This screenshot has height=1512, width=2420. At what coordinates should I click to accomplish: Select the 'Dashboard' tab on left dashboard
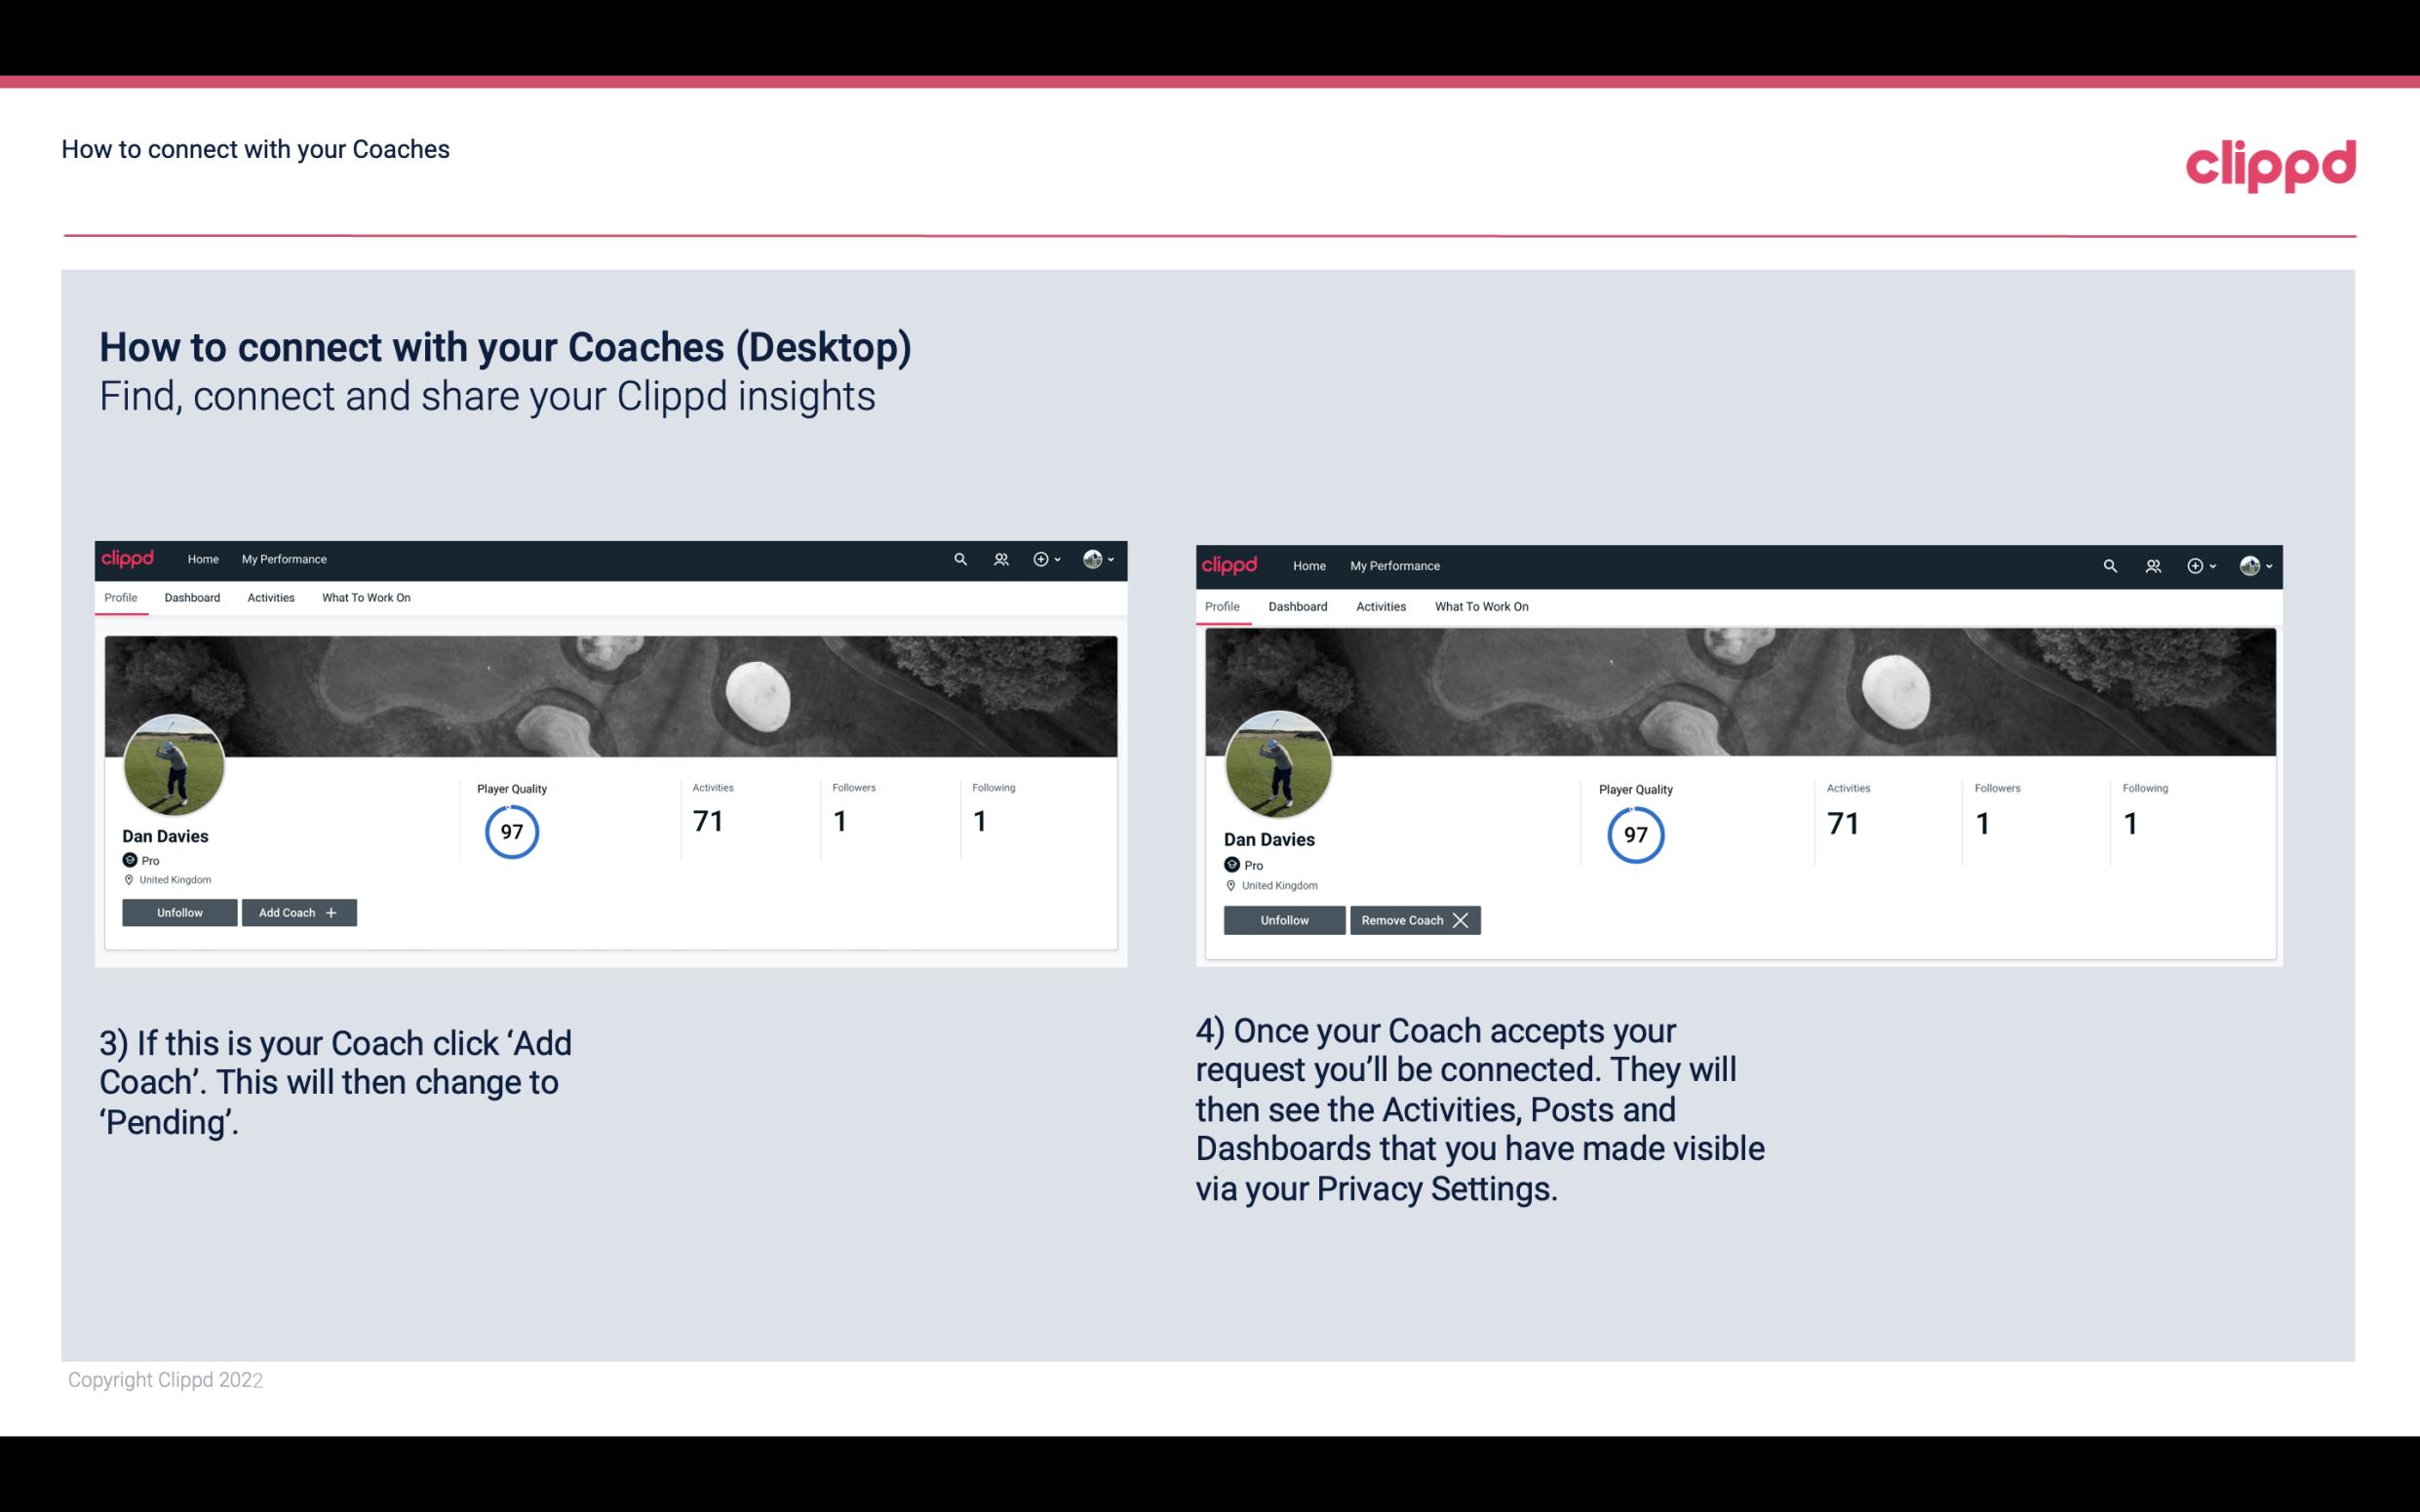tap(192, 598)
